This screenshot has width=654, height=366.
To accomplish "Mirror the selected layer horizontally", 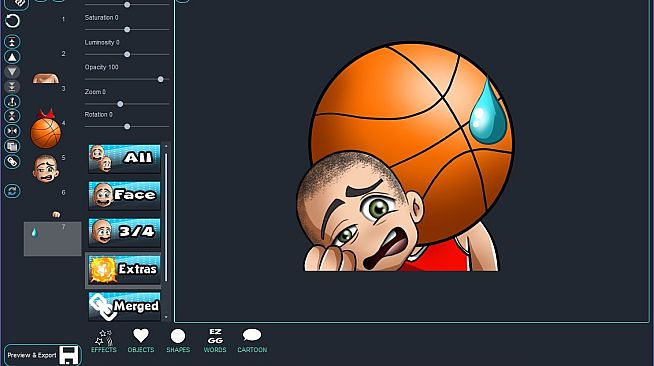I will (x=12, y=131).
